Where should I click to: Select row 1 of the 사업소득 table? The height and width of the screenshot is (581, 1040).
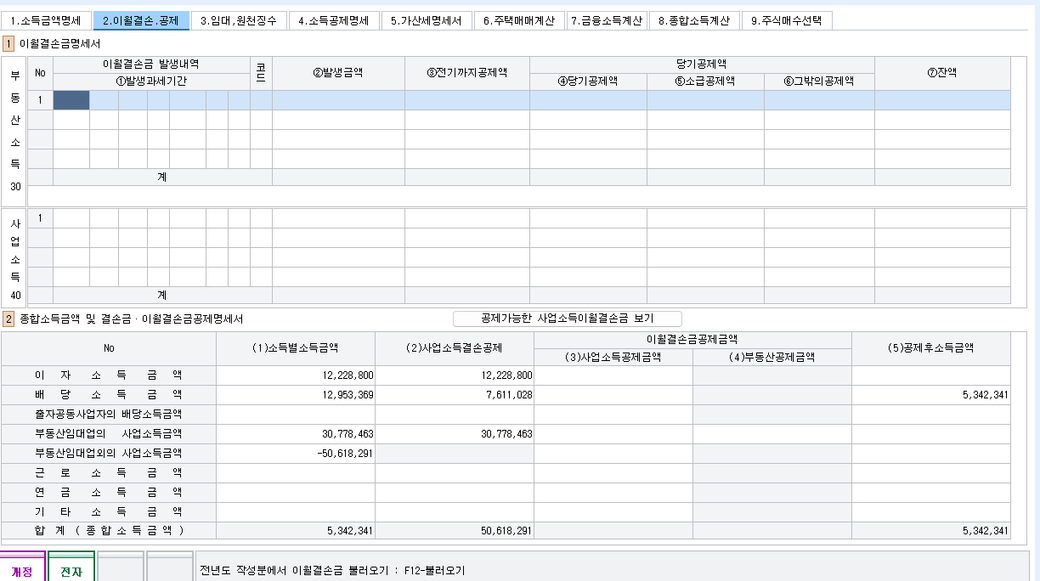tap(40, 218)
